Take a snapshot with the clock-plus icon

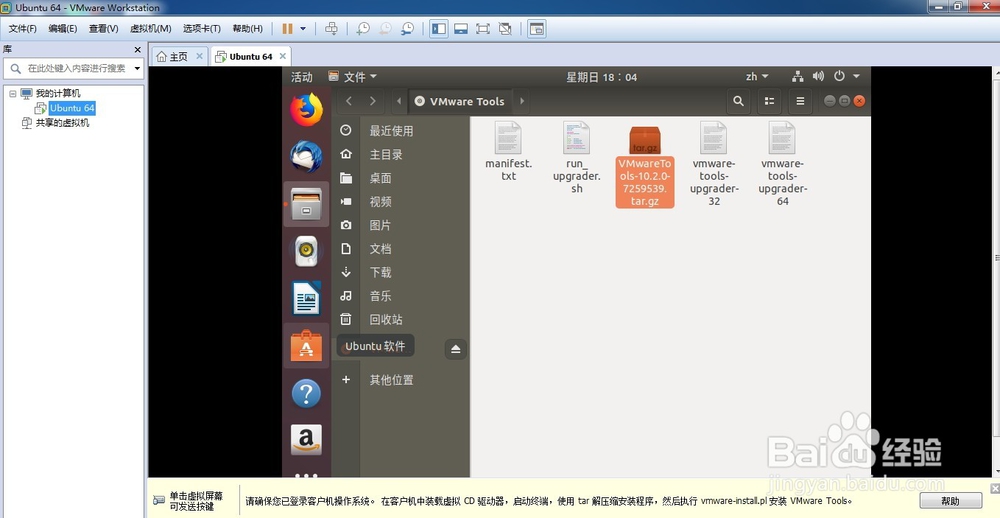tap(363, 29)
